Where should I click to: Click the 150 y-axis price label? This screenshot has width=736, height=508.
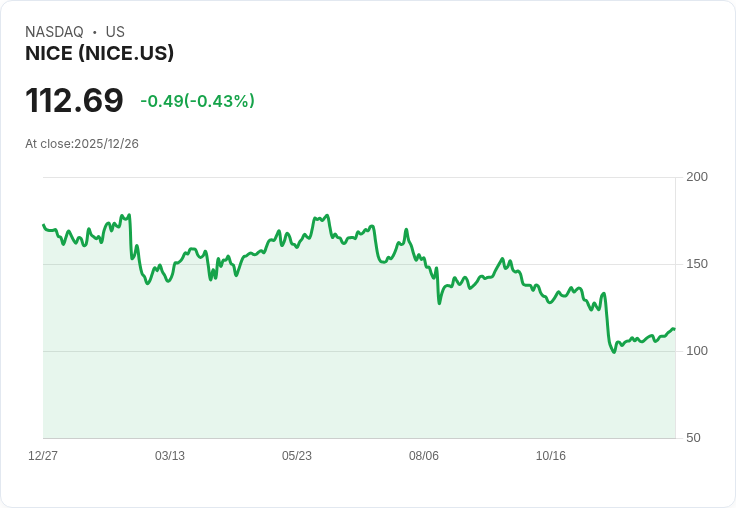tap(697, 264)
